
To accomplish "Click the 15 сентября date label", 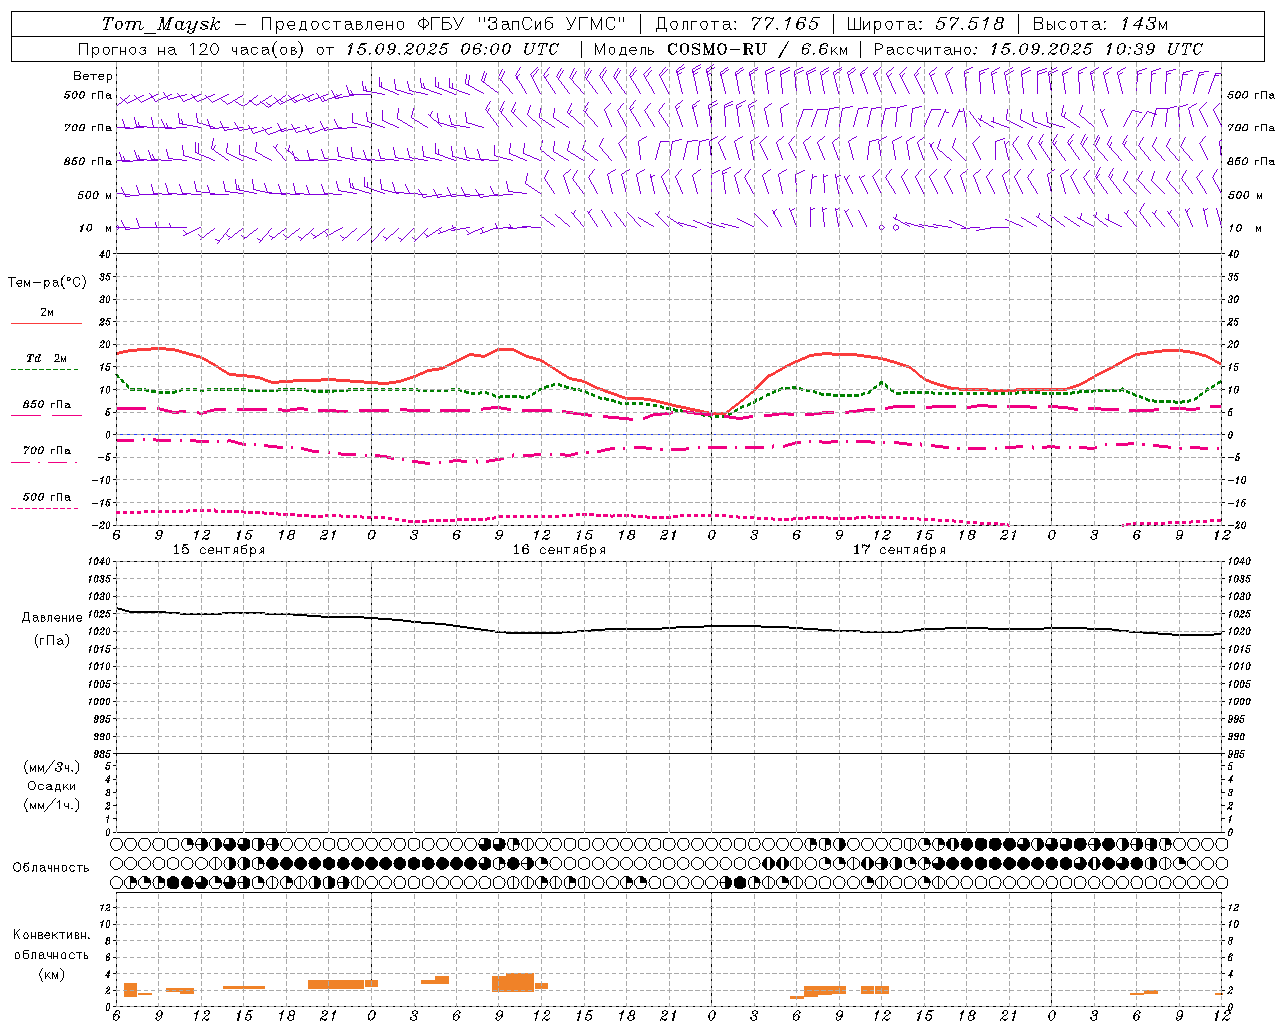I will [x=219, y=550].
